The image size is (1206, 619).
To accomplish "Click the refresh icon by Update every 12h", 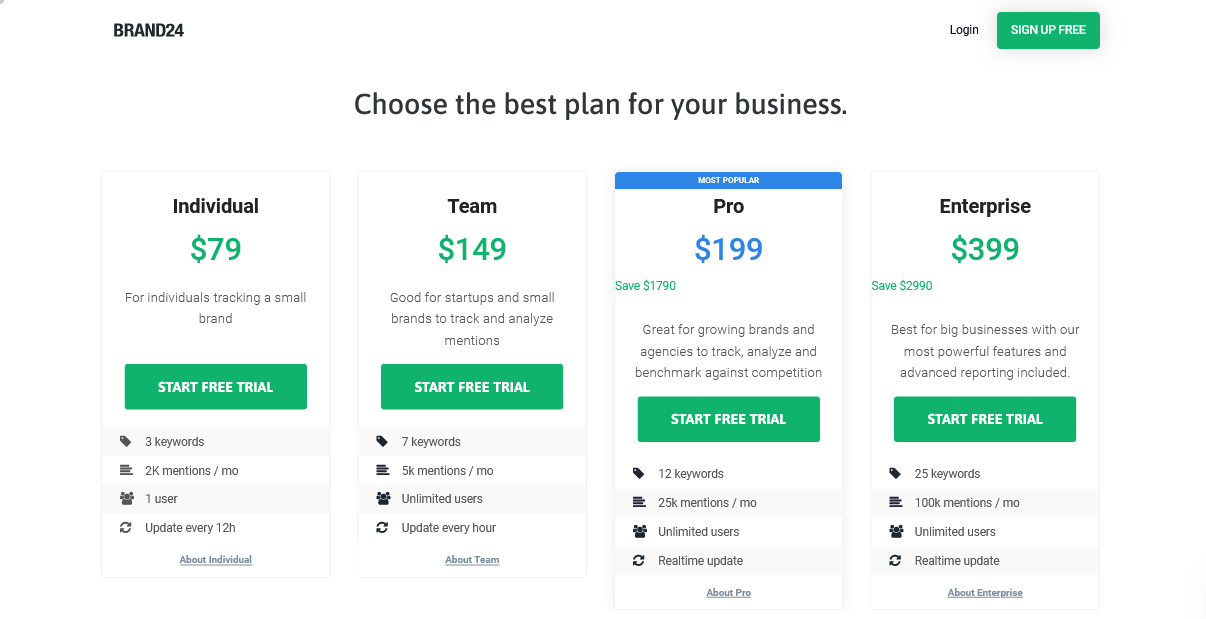I will point(125,527).
